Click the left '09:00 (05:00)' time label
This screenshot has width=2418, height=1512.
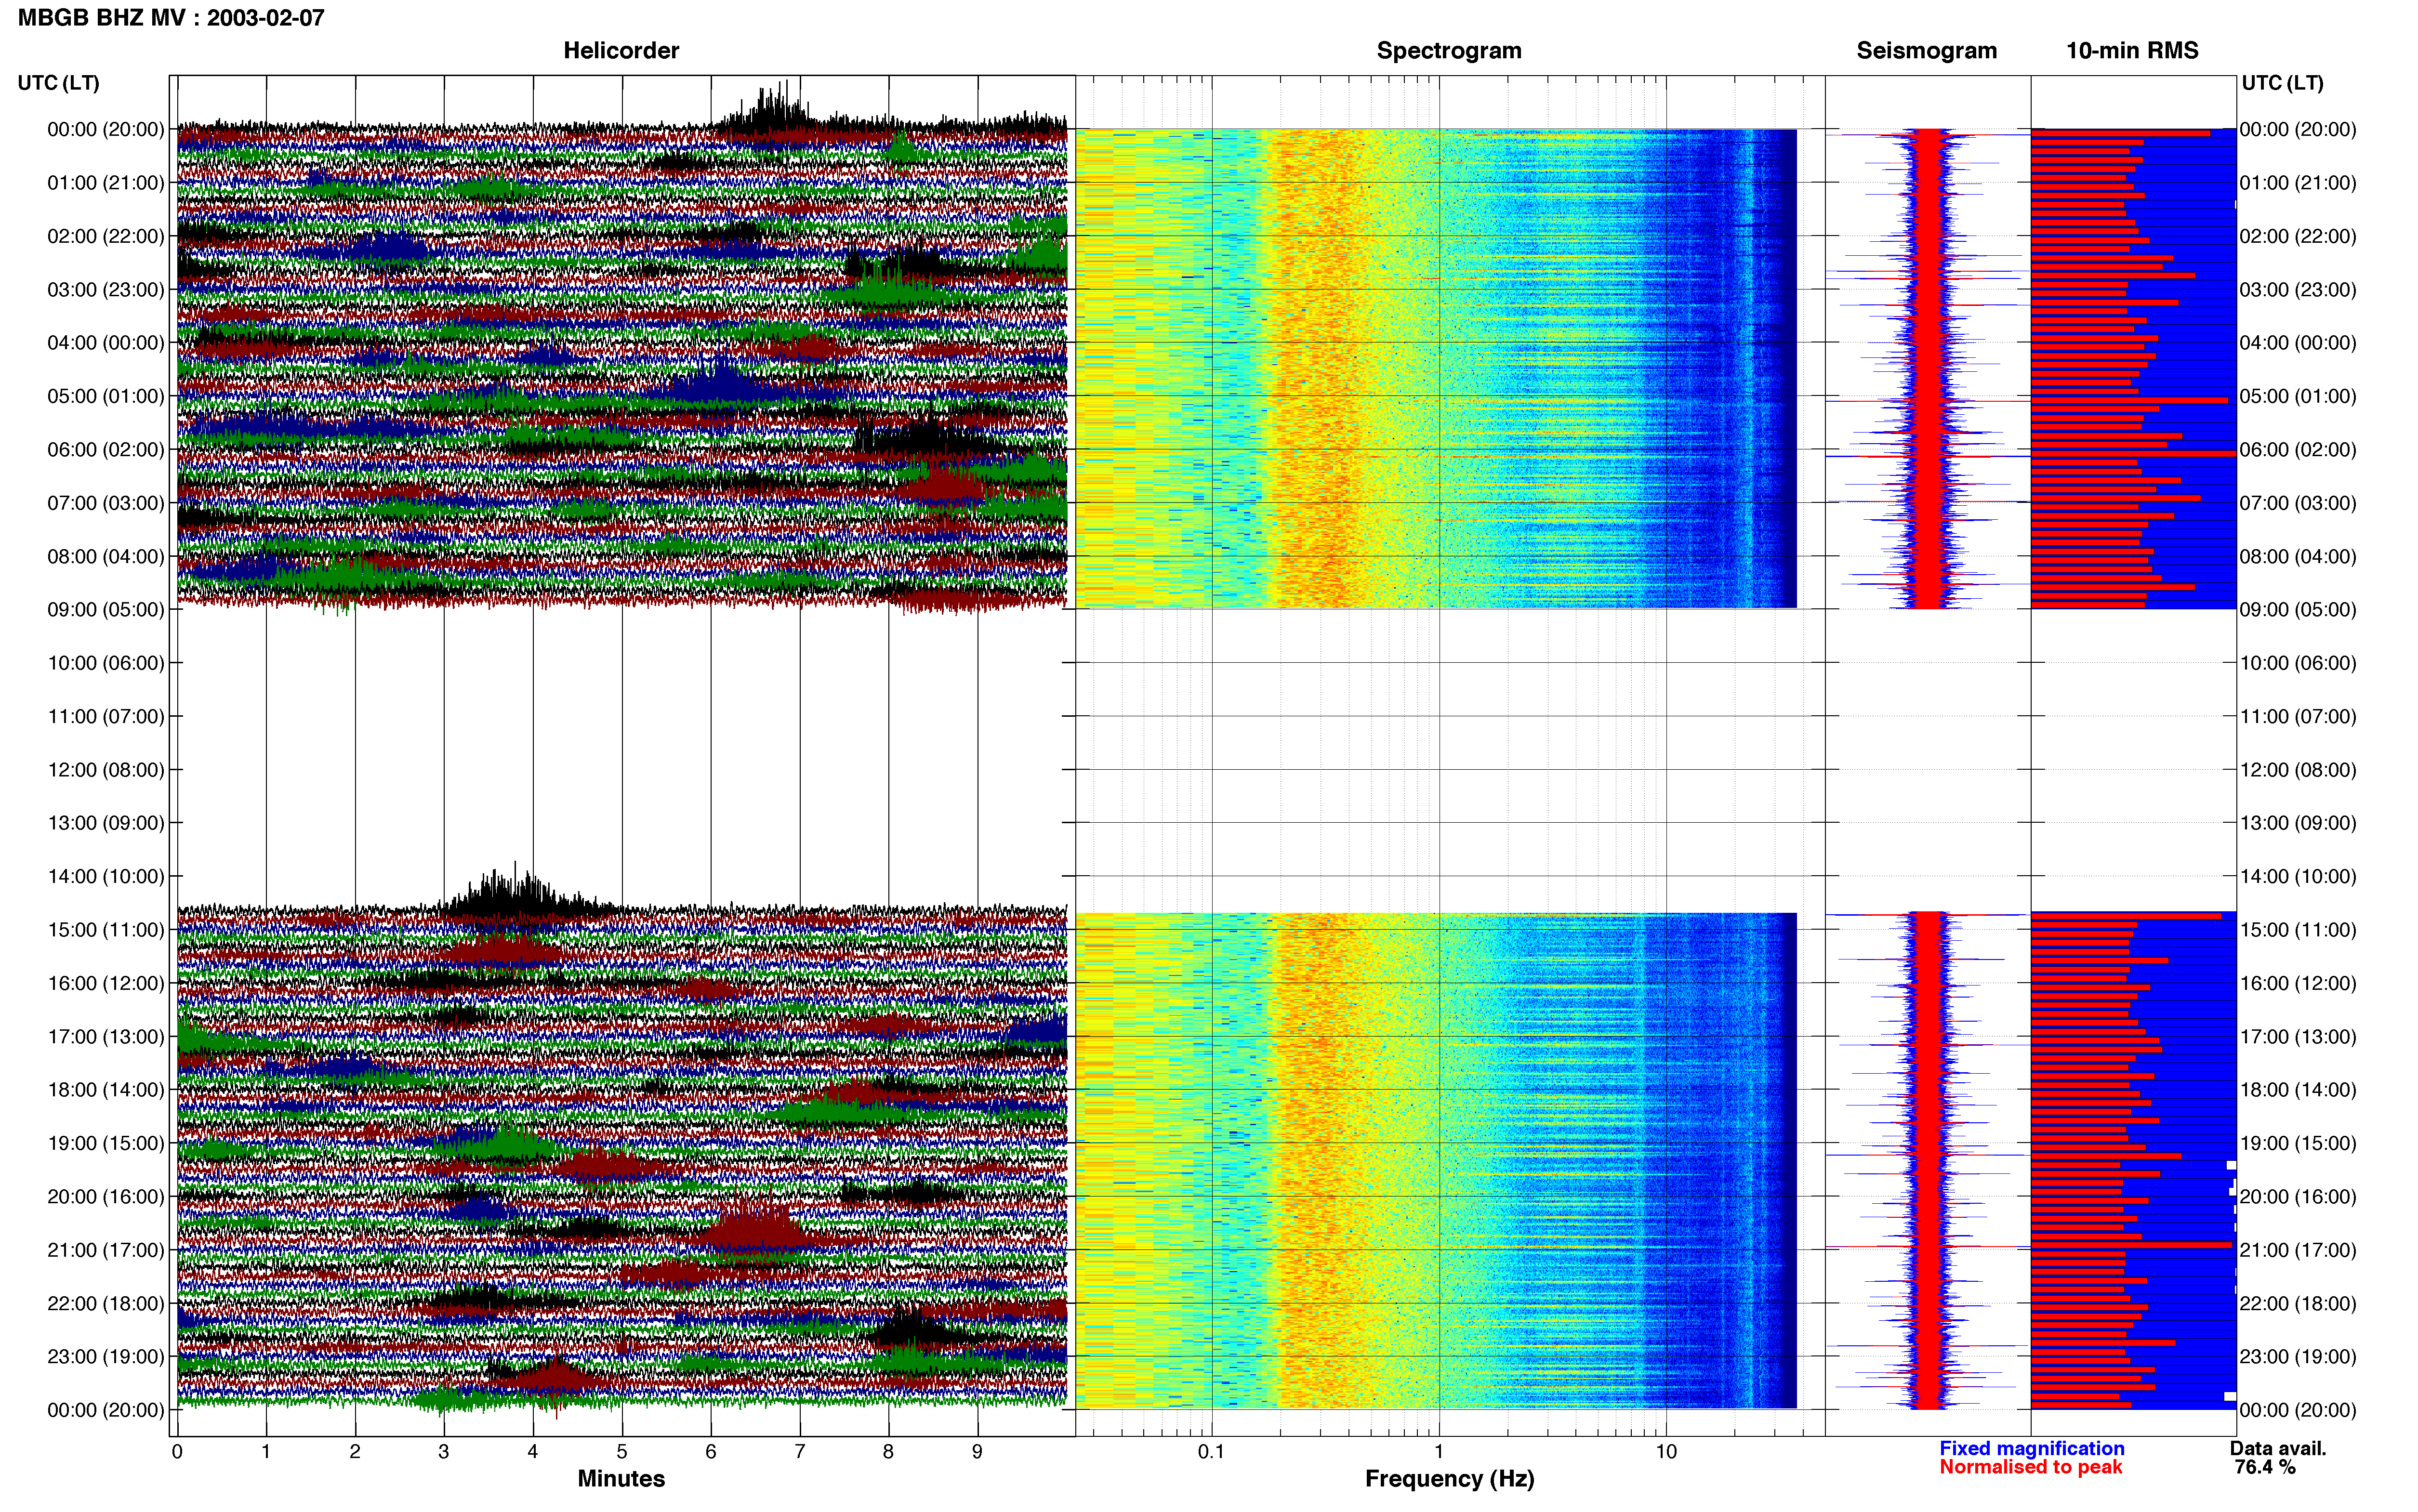click(105, 609)
